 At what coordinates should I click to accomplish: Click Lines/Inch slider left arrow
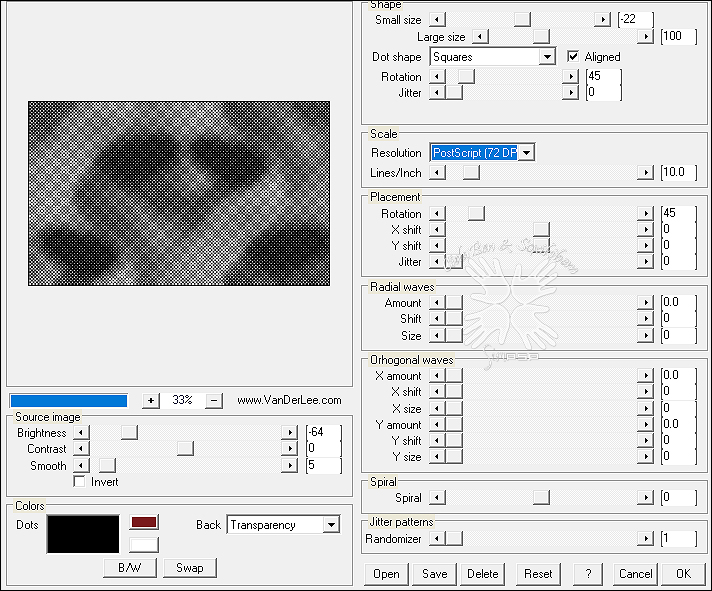point(437,172)
